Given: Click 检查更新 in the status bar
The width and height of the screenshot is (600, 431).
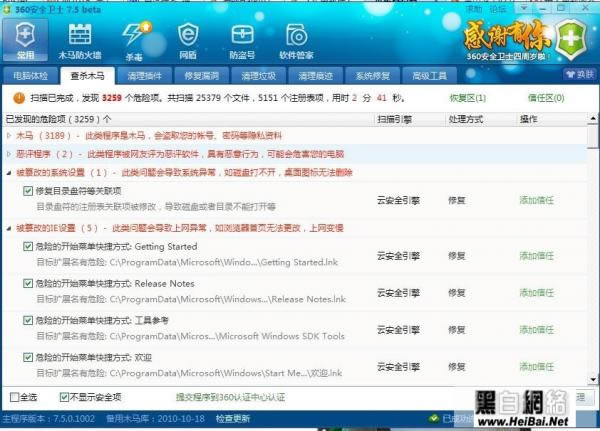Looking at the screenshot, I should [x=233, y=419].
